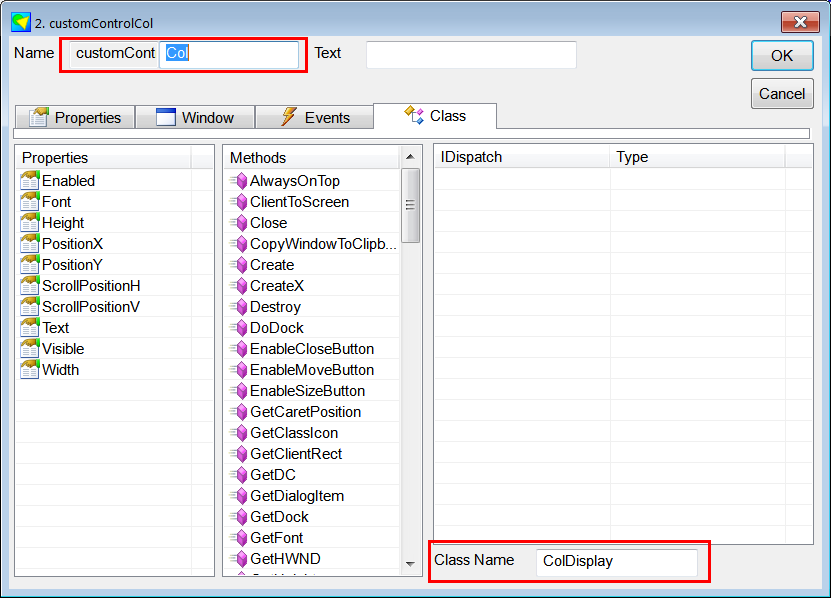Confirm with the OK button
Image resolution: width=831 pixels, height=598 pixels.
tap(782, 56)
